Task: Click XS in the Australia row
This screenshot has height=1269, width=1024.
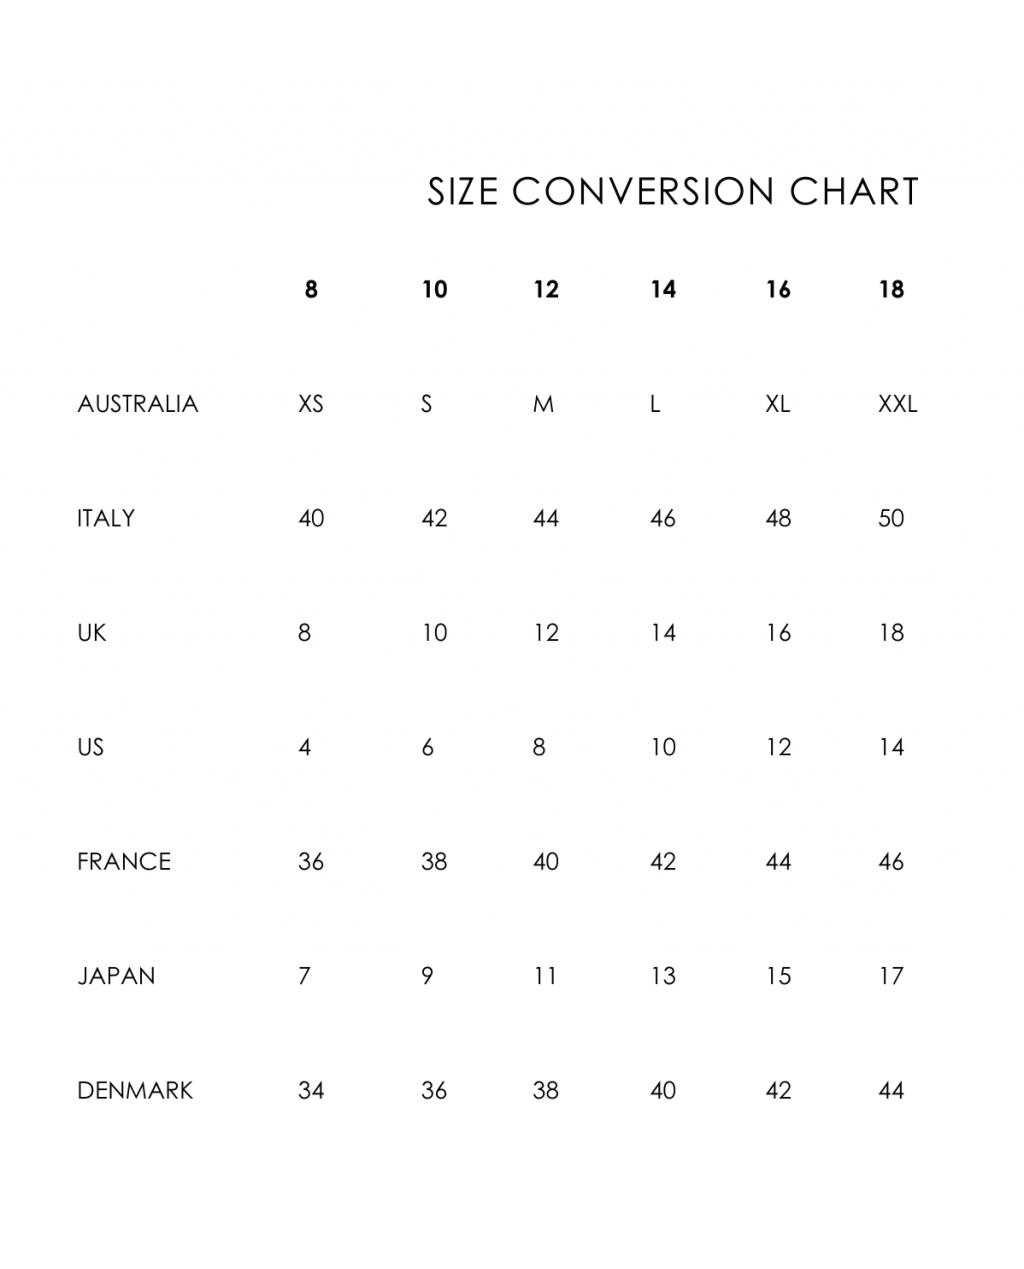Action: point(311,404)
